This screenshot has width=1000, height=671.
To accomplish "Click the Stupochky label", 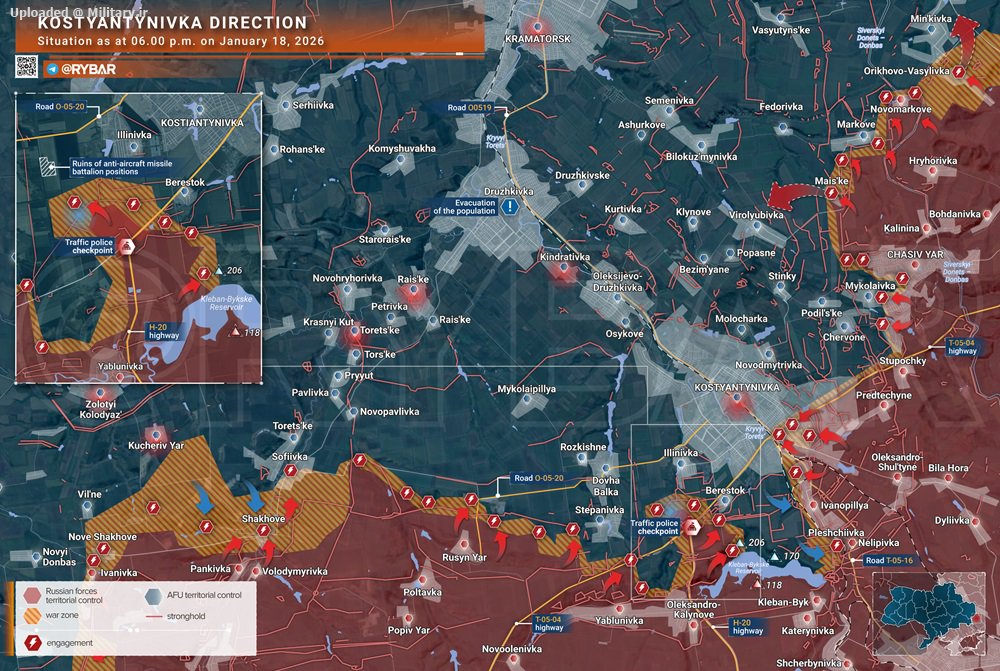I will coord(903,361).
